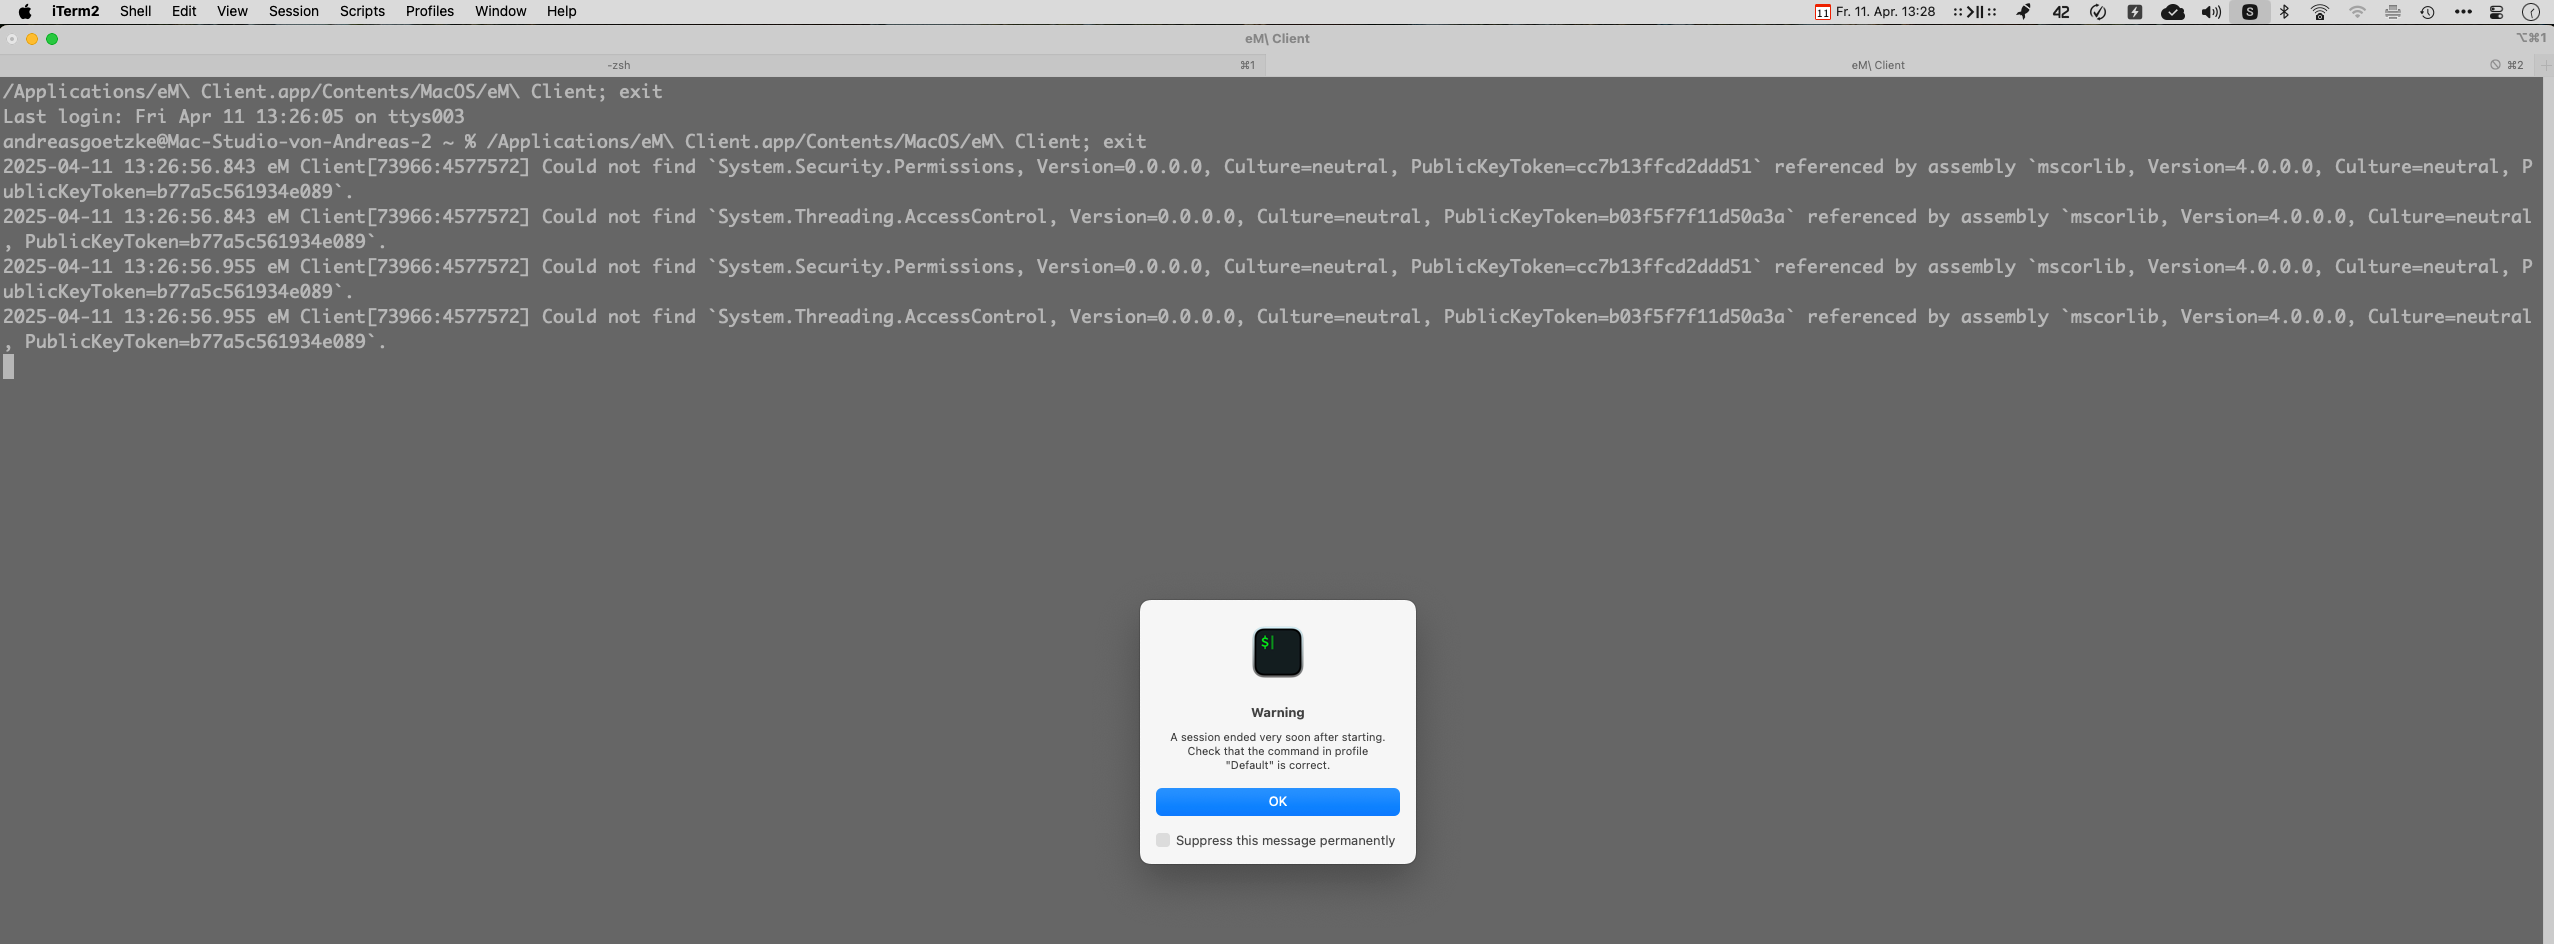Open the Session menu

293,11
